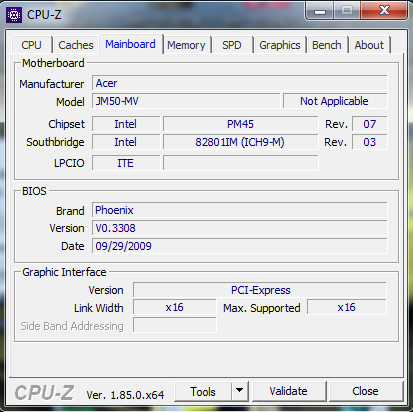Click the BIOS version V0.3308
The height and width of the screenshot is (412, 413).
coord(240,228)
